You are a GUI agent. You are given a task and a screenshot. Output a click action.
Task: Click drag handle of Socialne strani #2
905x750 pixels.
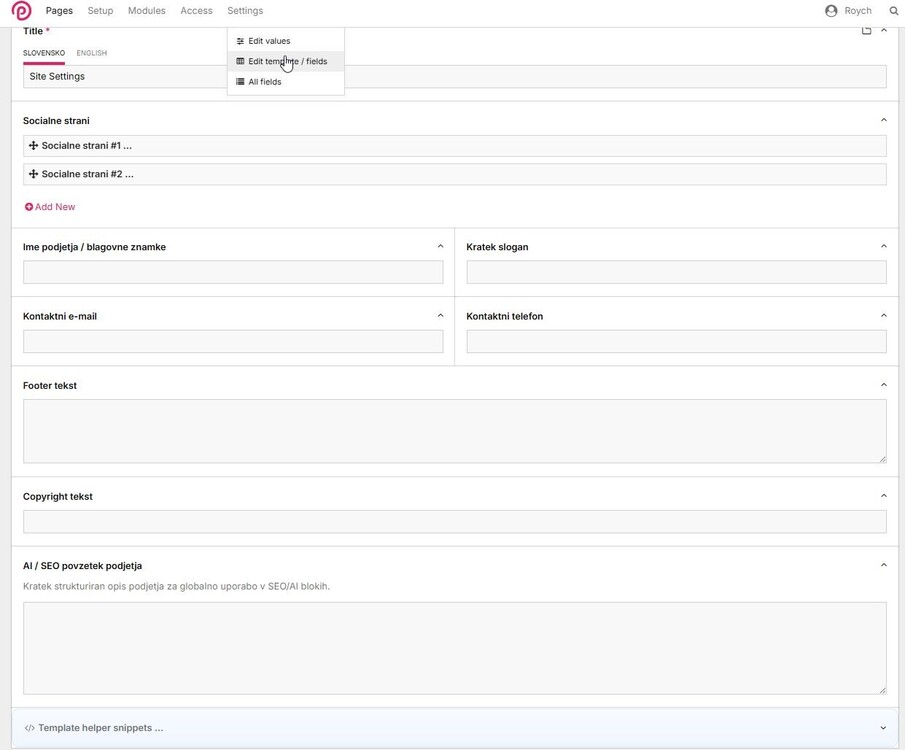[33, 174]
